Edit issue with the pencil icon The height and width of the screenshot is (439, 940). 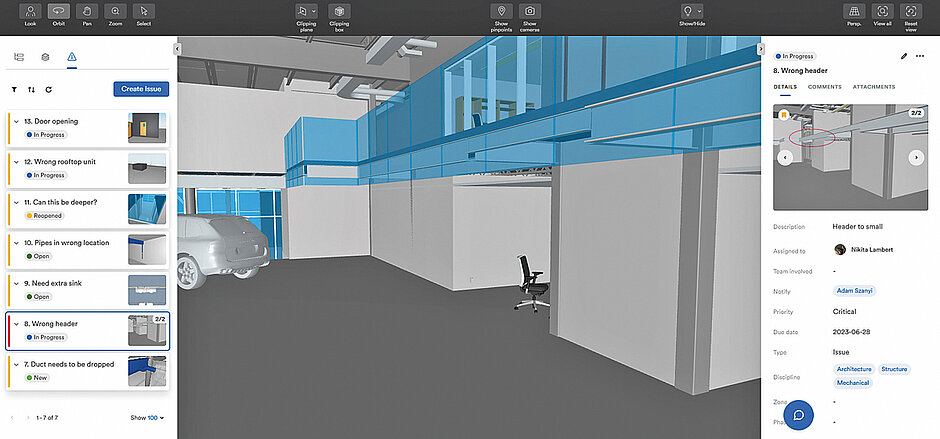click(x=904, y=56)
